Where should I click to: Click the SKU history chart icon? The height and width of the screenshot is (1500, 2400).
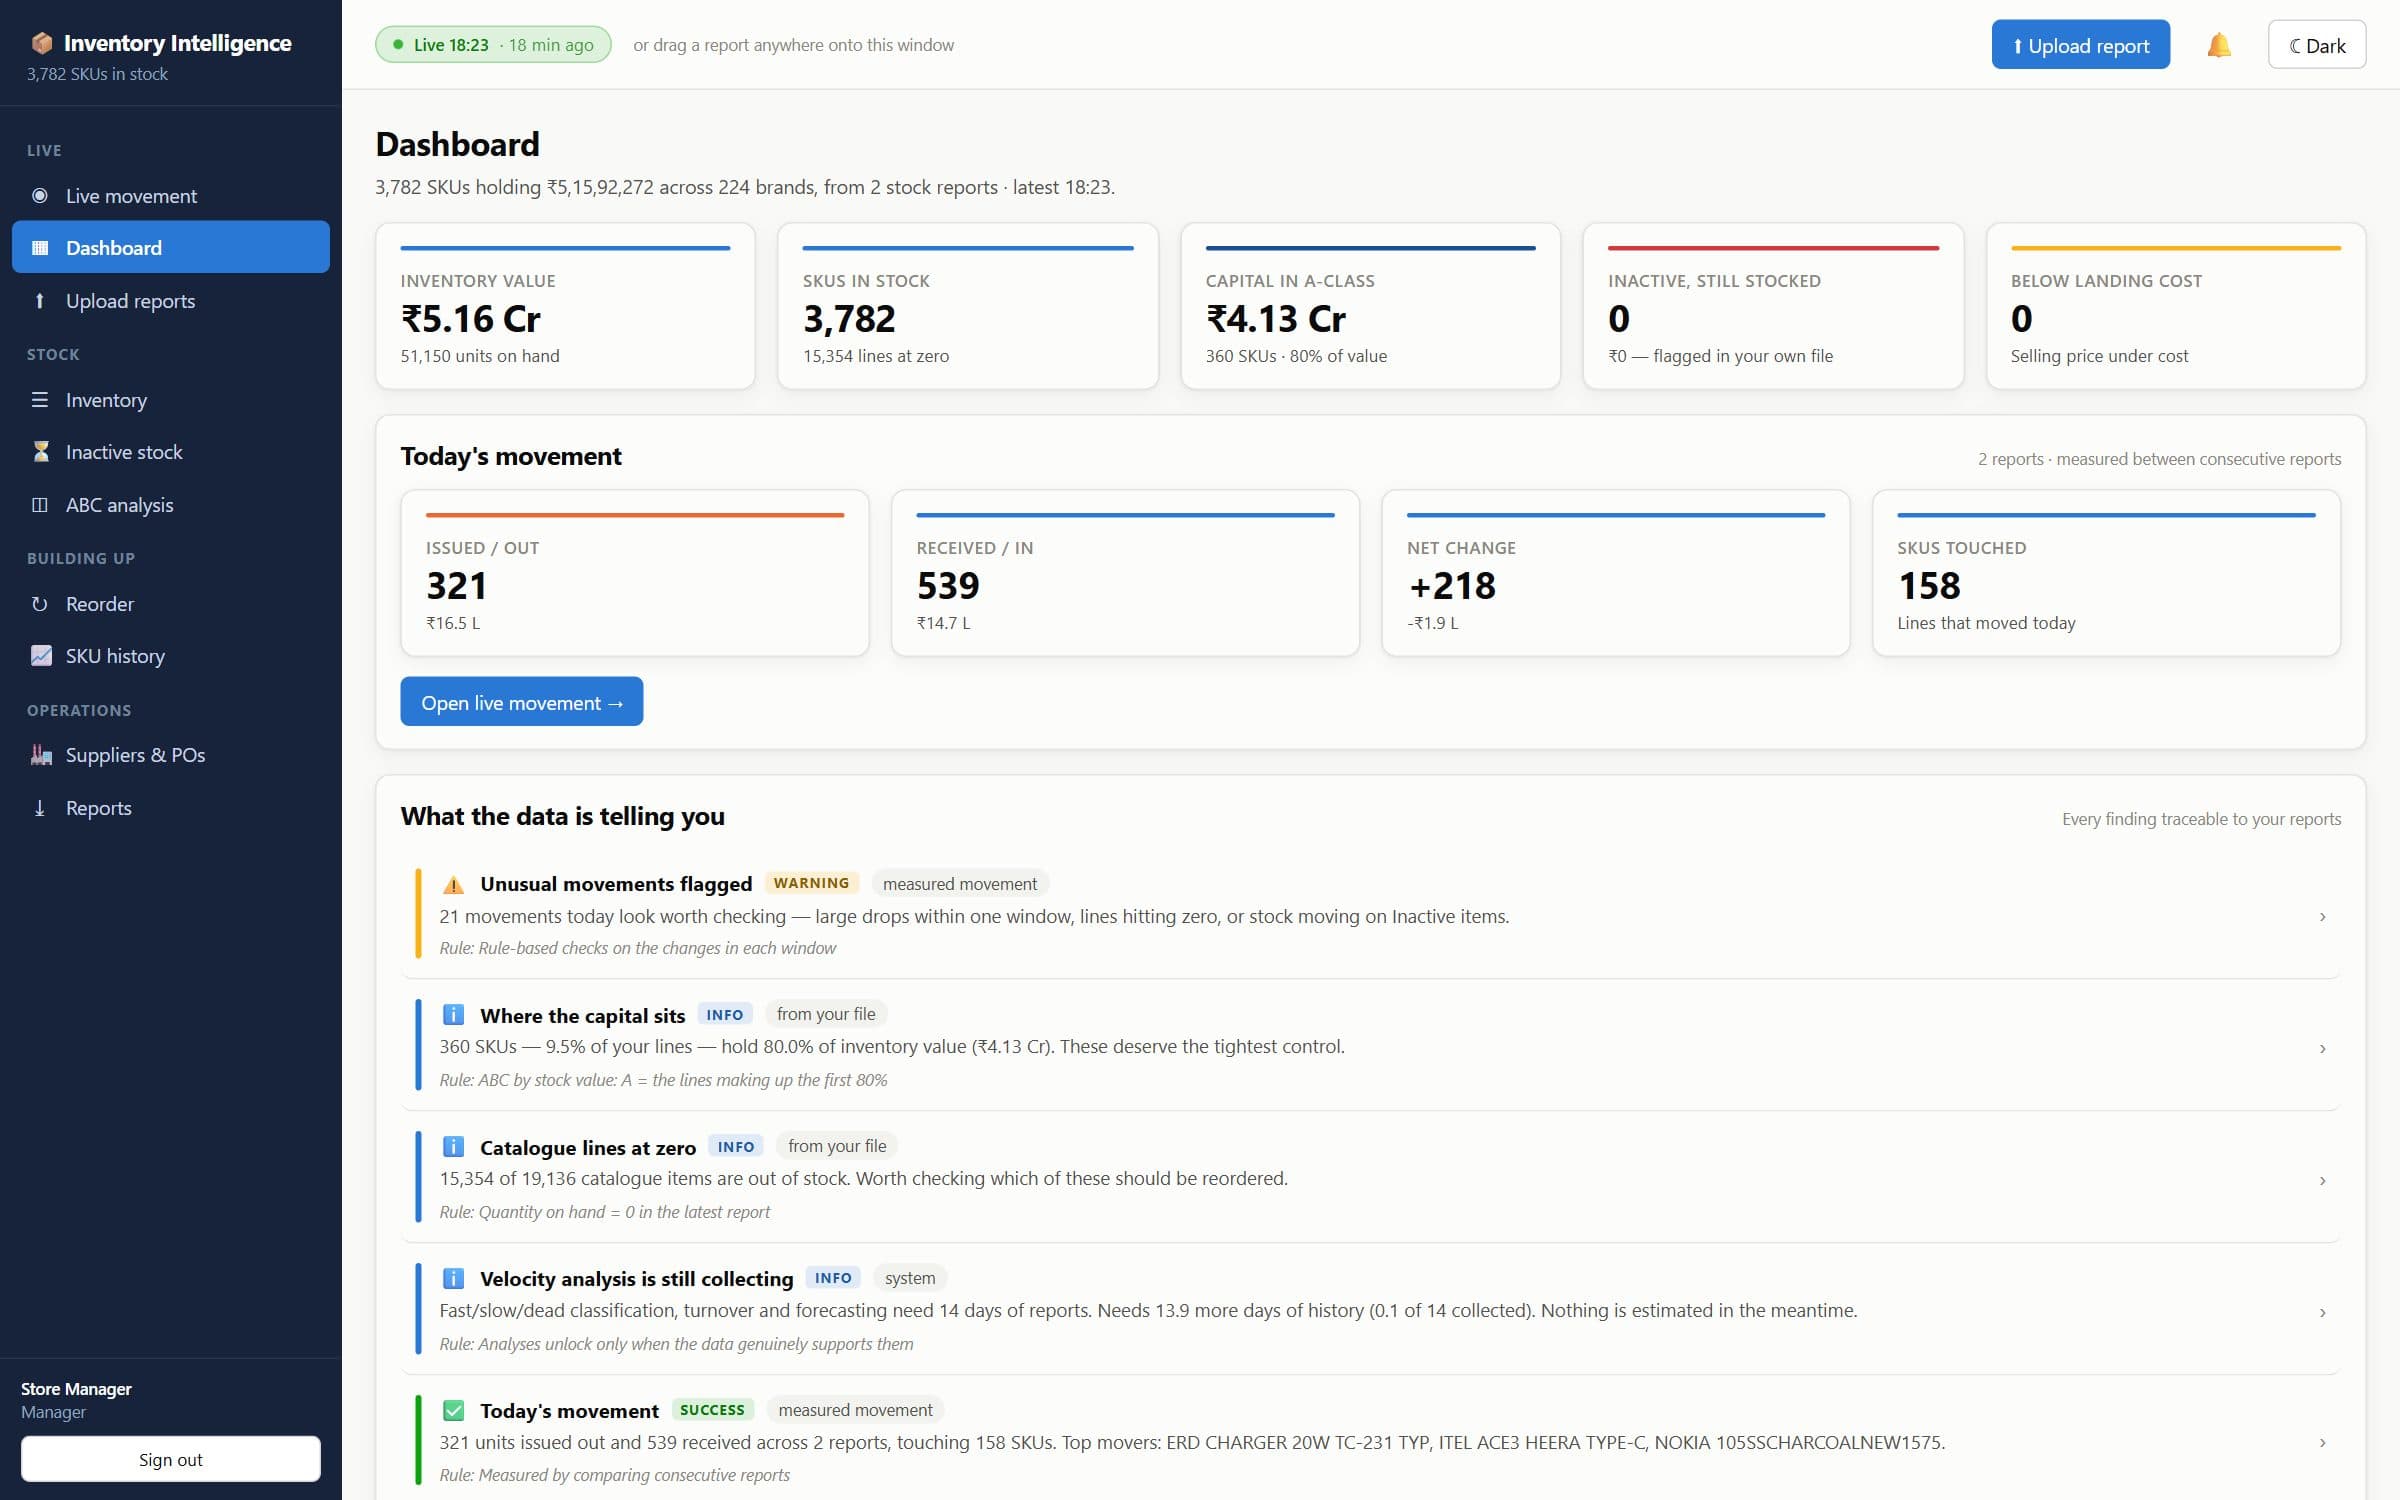click(41, 656)
